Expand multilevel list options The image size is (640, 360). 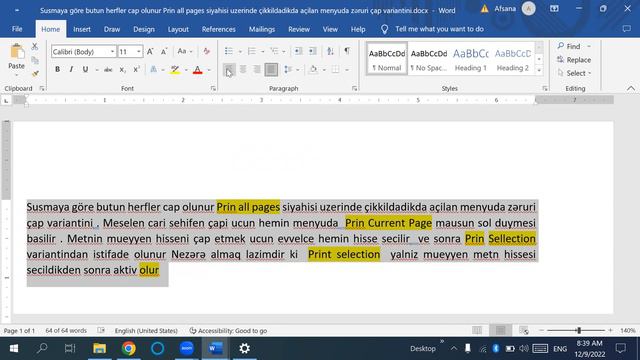pos(284,51)
